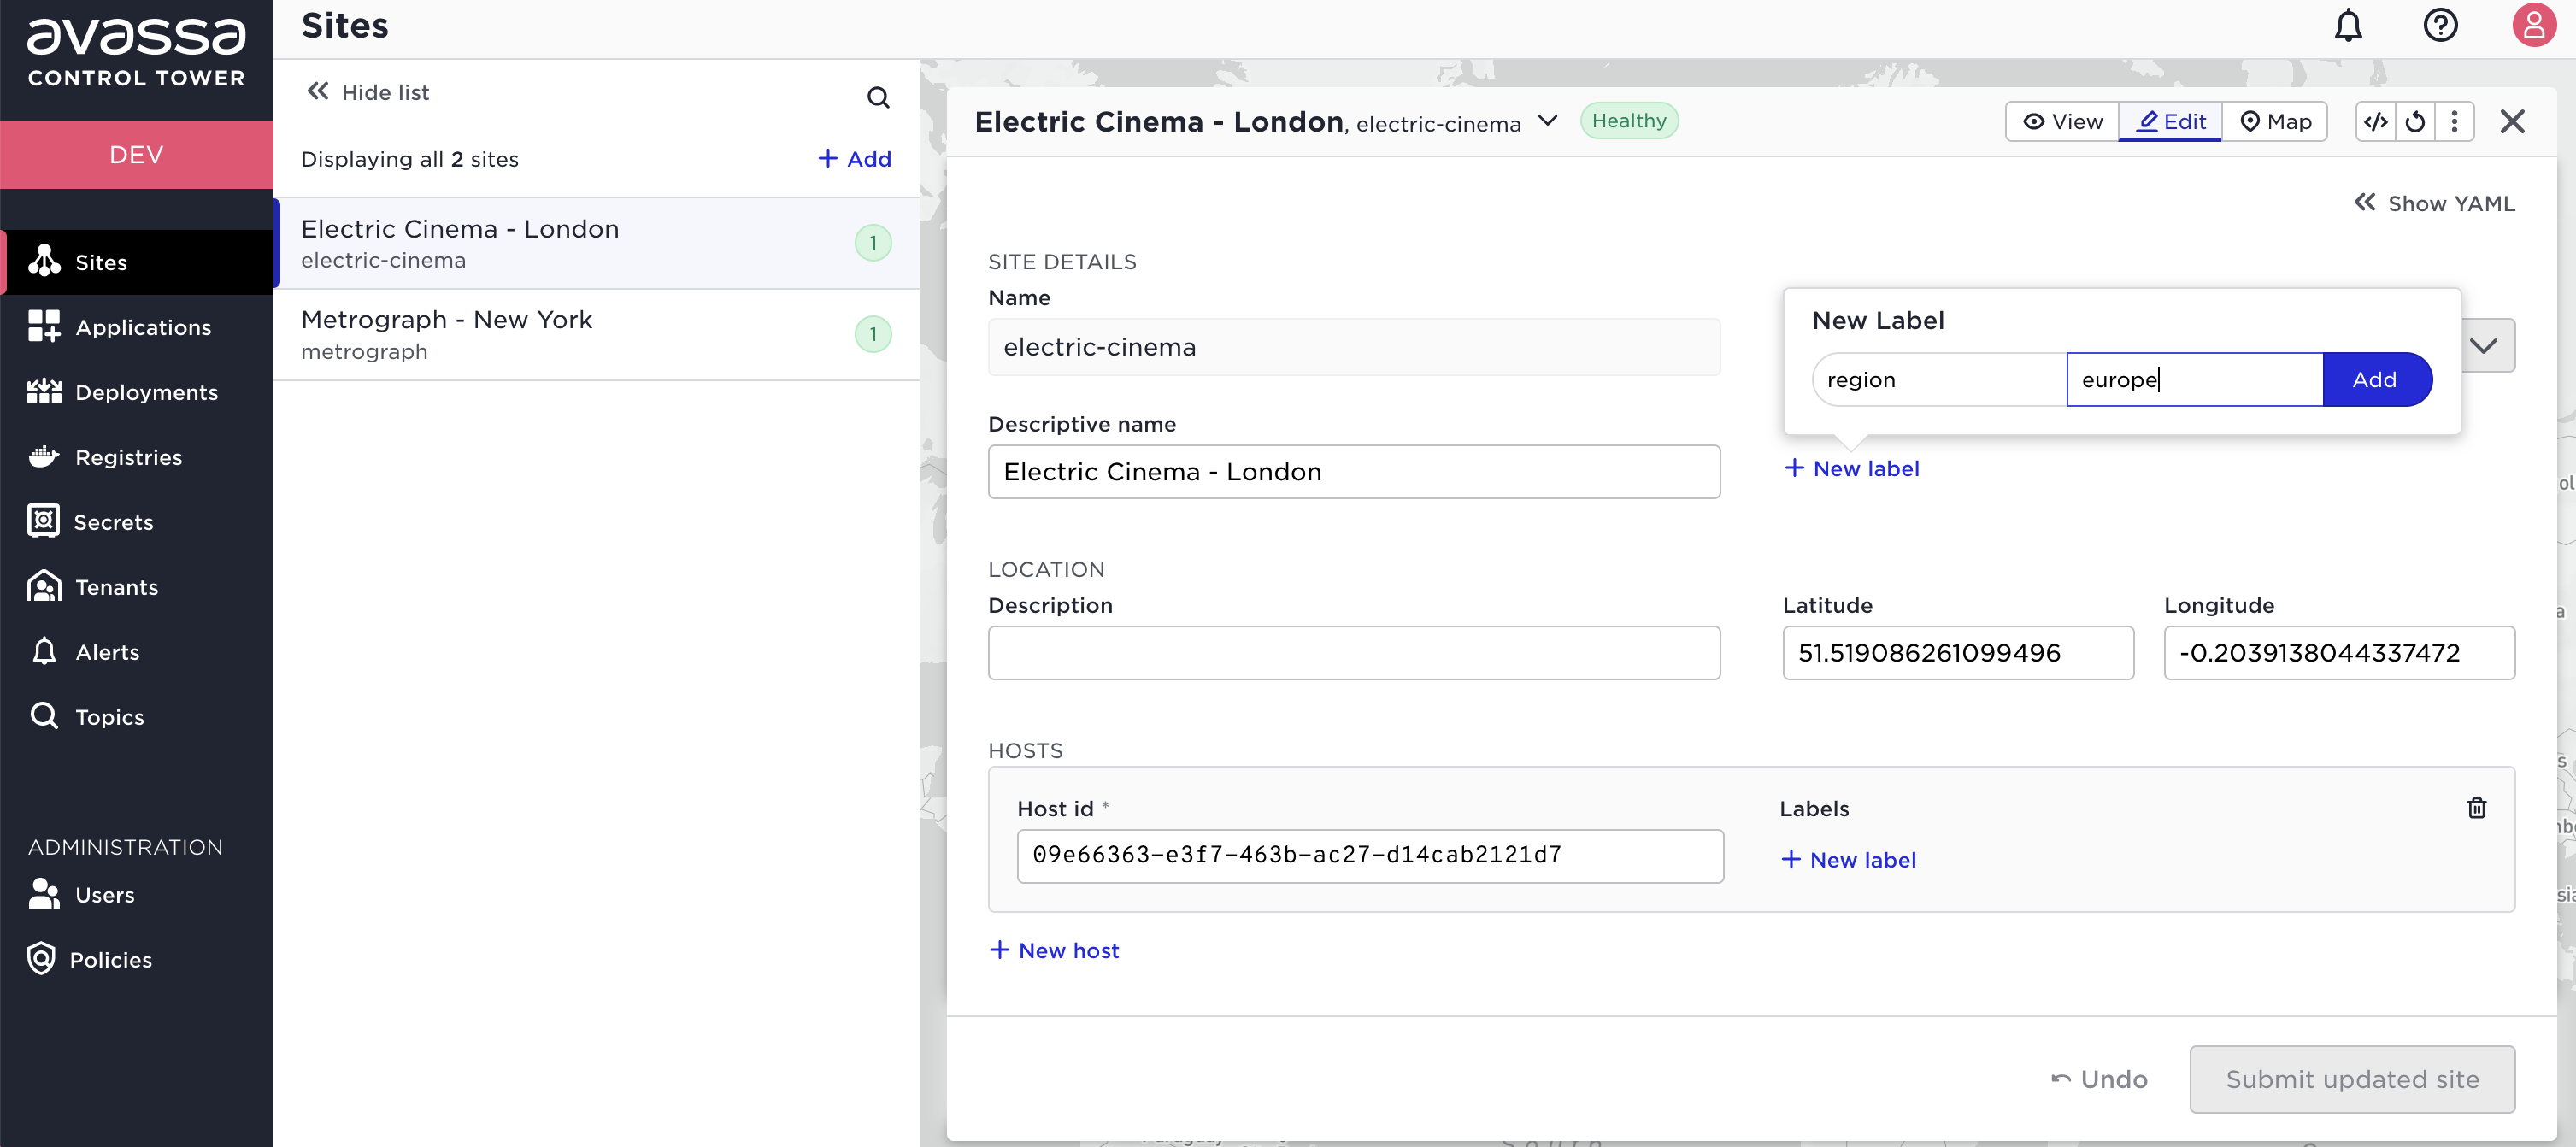Image resolution: width=2576 pixels, height=1147 pixels.
Task: Click the Hide list double chevron
Action: (317, 92)
